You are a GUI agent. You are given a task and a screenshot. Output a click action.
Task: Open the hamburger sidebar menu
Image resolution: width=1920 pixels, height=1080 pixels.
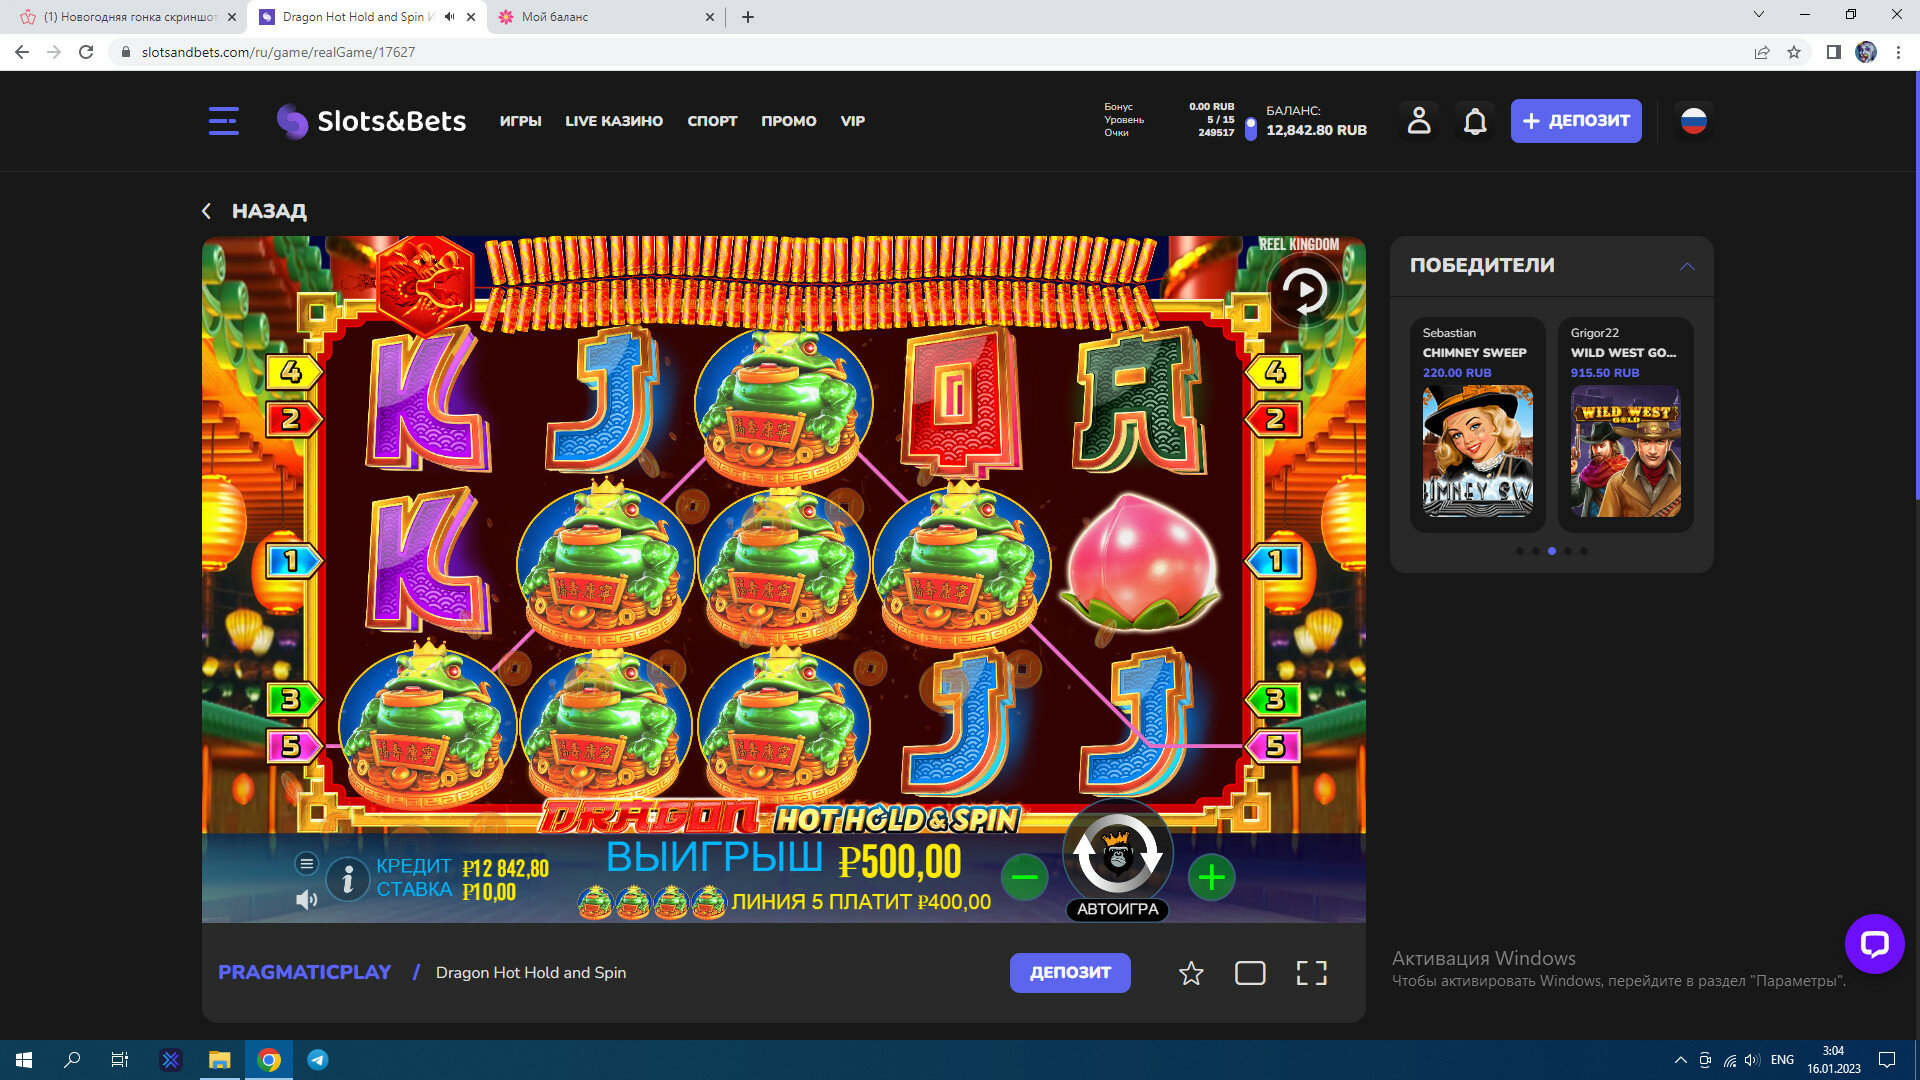[x=223, y=121]
